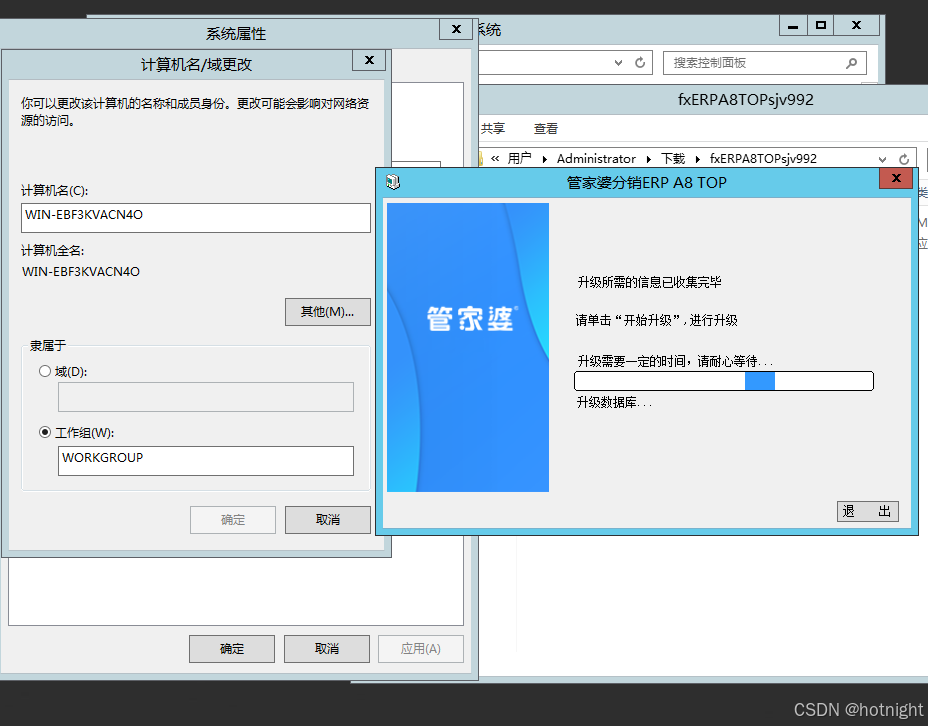Image resolution: width=928 pixels, height=726 pixels.
Task: Click the Administrator breadcrumb link
Action: coord(596,158)
